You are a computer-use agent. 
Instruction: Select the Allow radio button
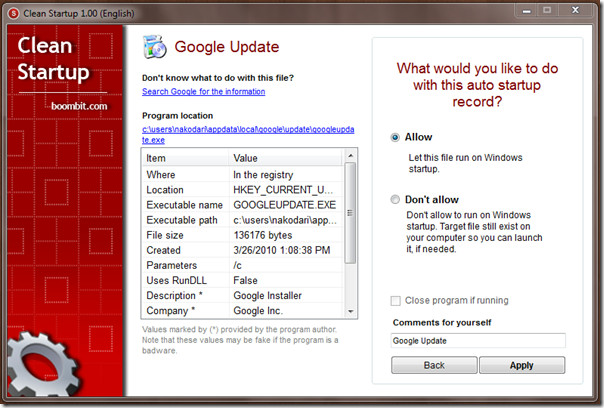[397, 136]
